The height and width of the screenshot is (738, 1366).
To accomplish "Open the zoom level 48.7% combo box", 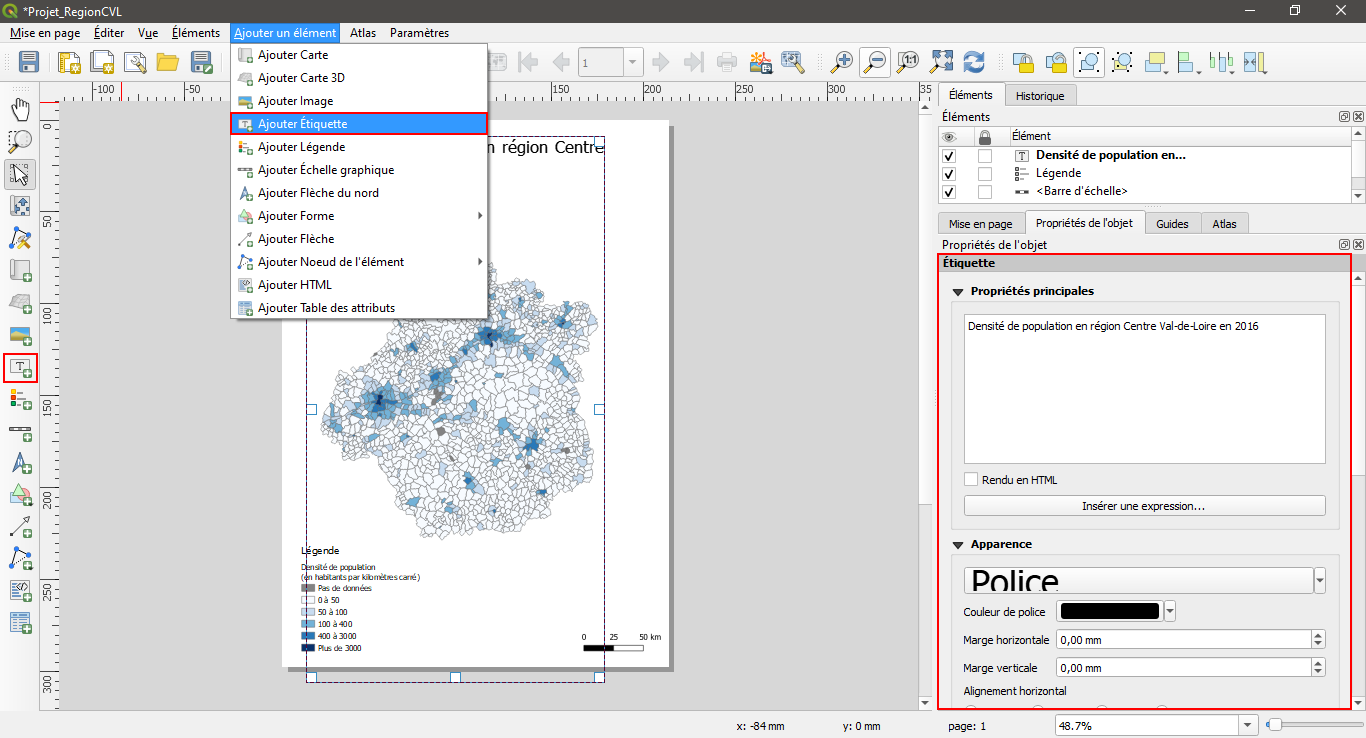I will pos(1156,725).
